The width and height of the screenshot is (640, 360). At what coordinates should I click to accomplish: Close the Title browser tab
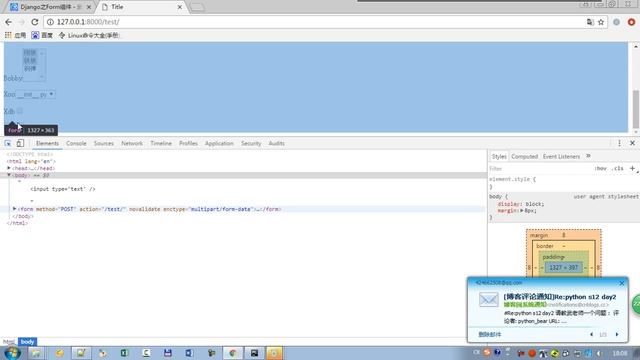[180, 7]
